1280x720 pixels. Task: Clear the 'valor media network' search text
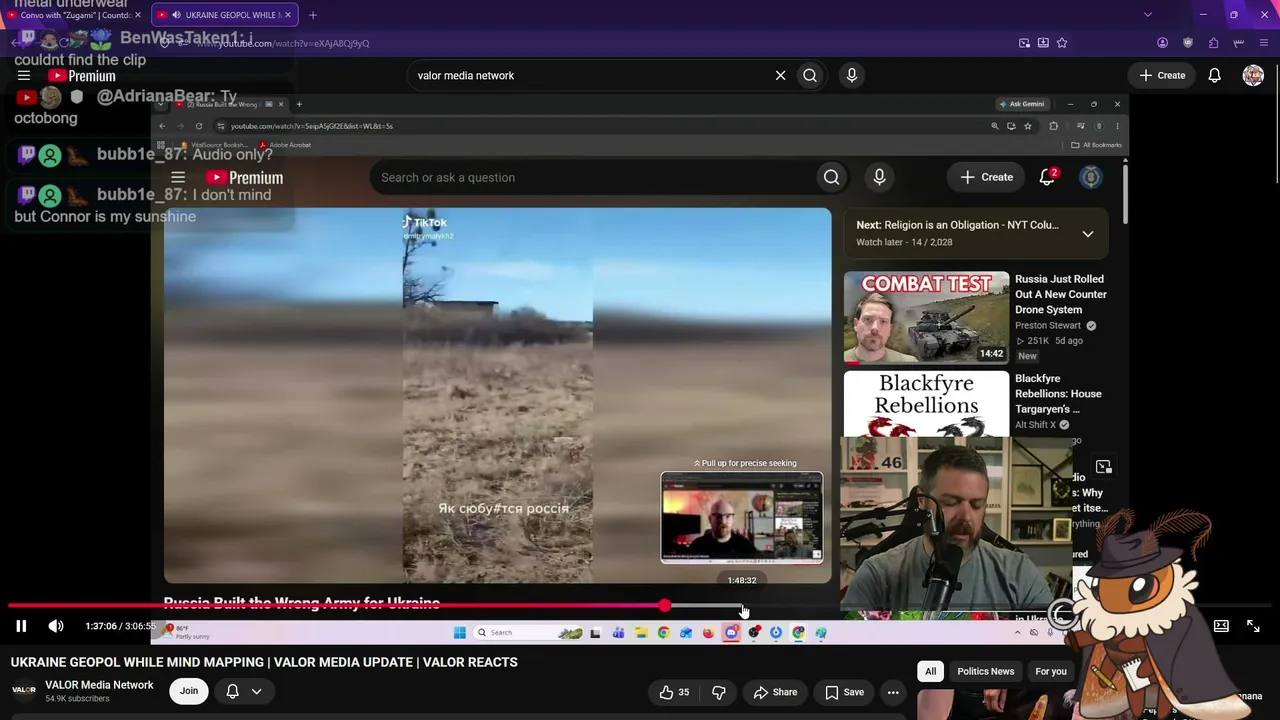(x=780, y=75)
